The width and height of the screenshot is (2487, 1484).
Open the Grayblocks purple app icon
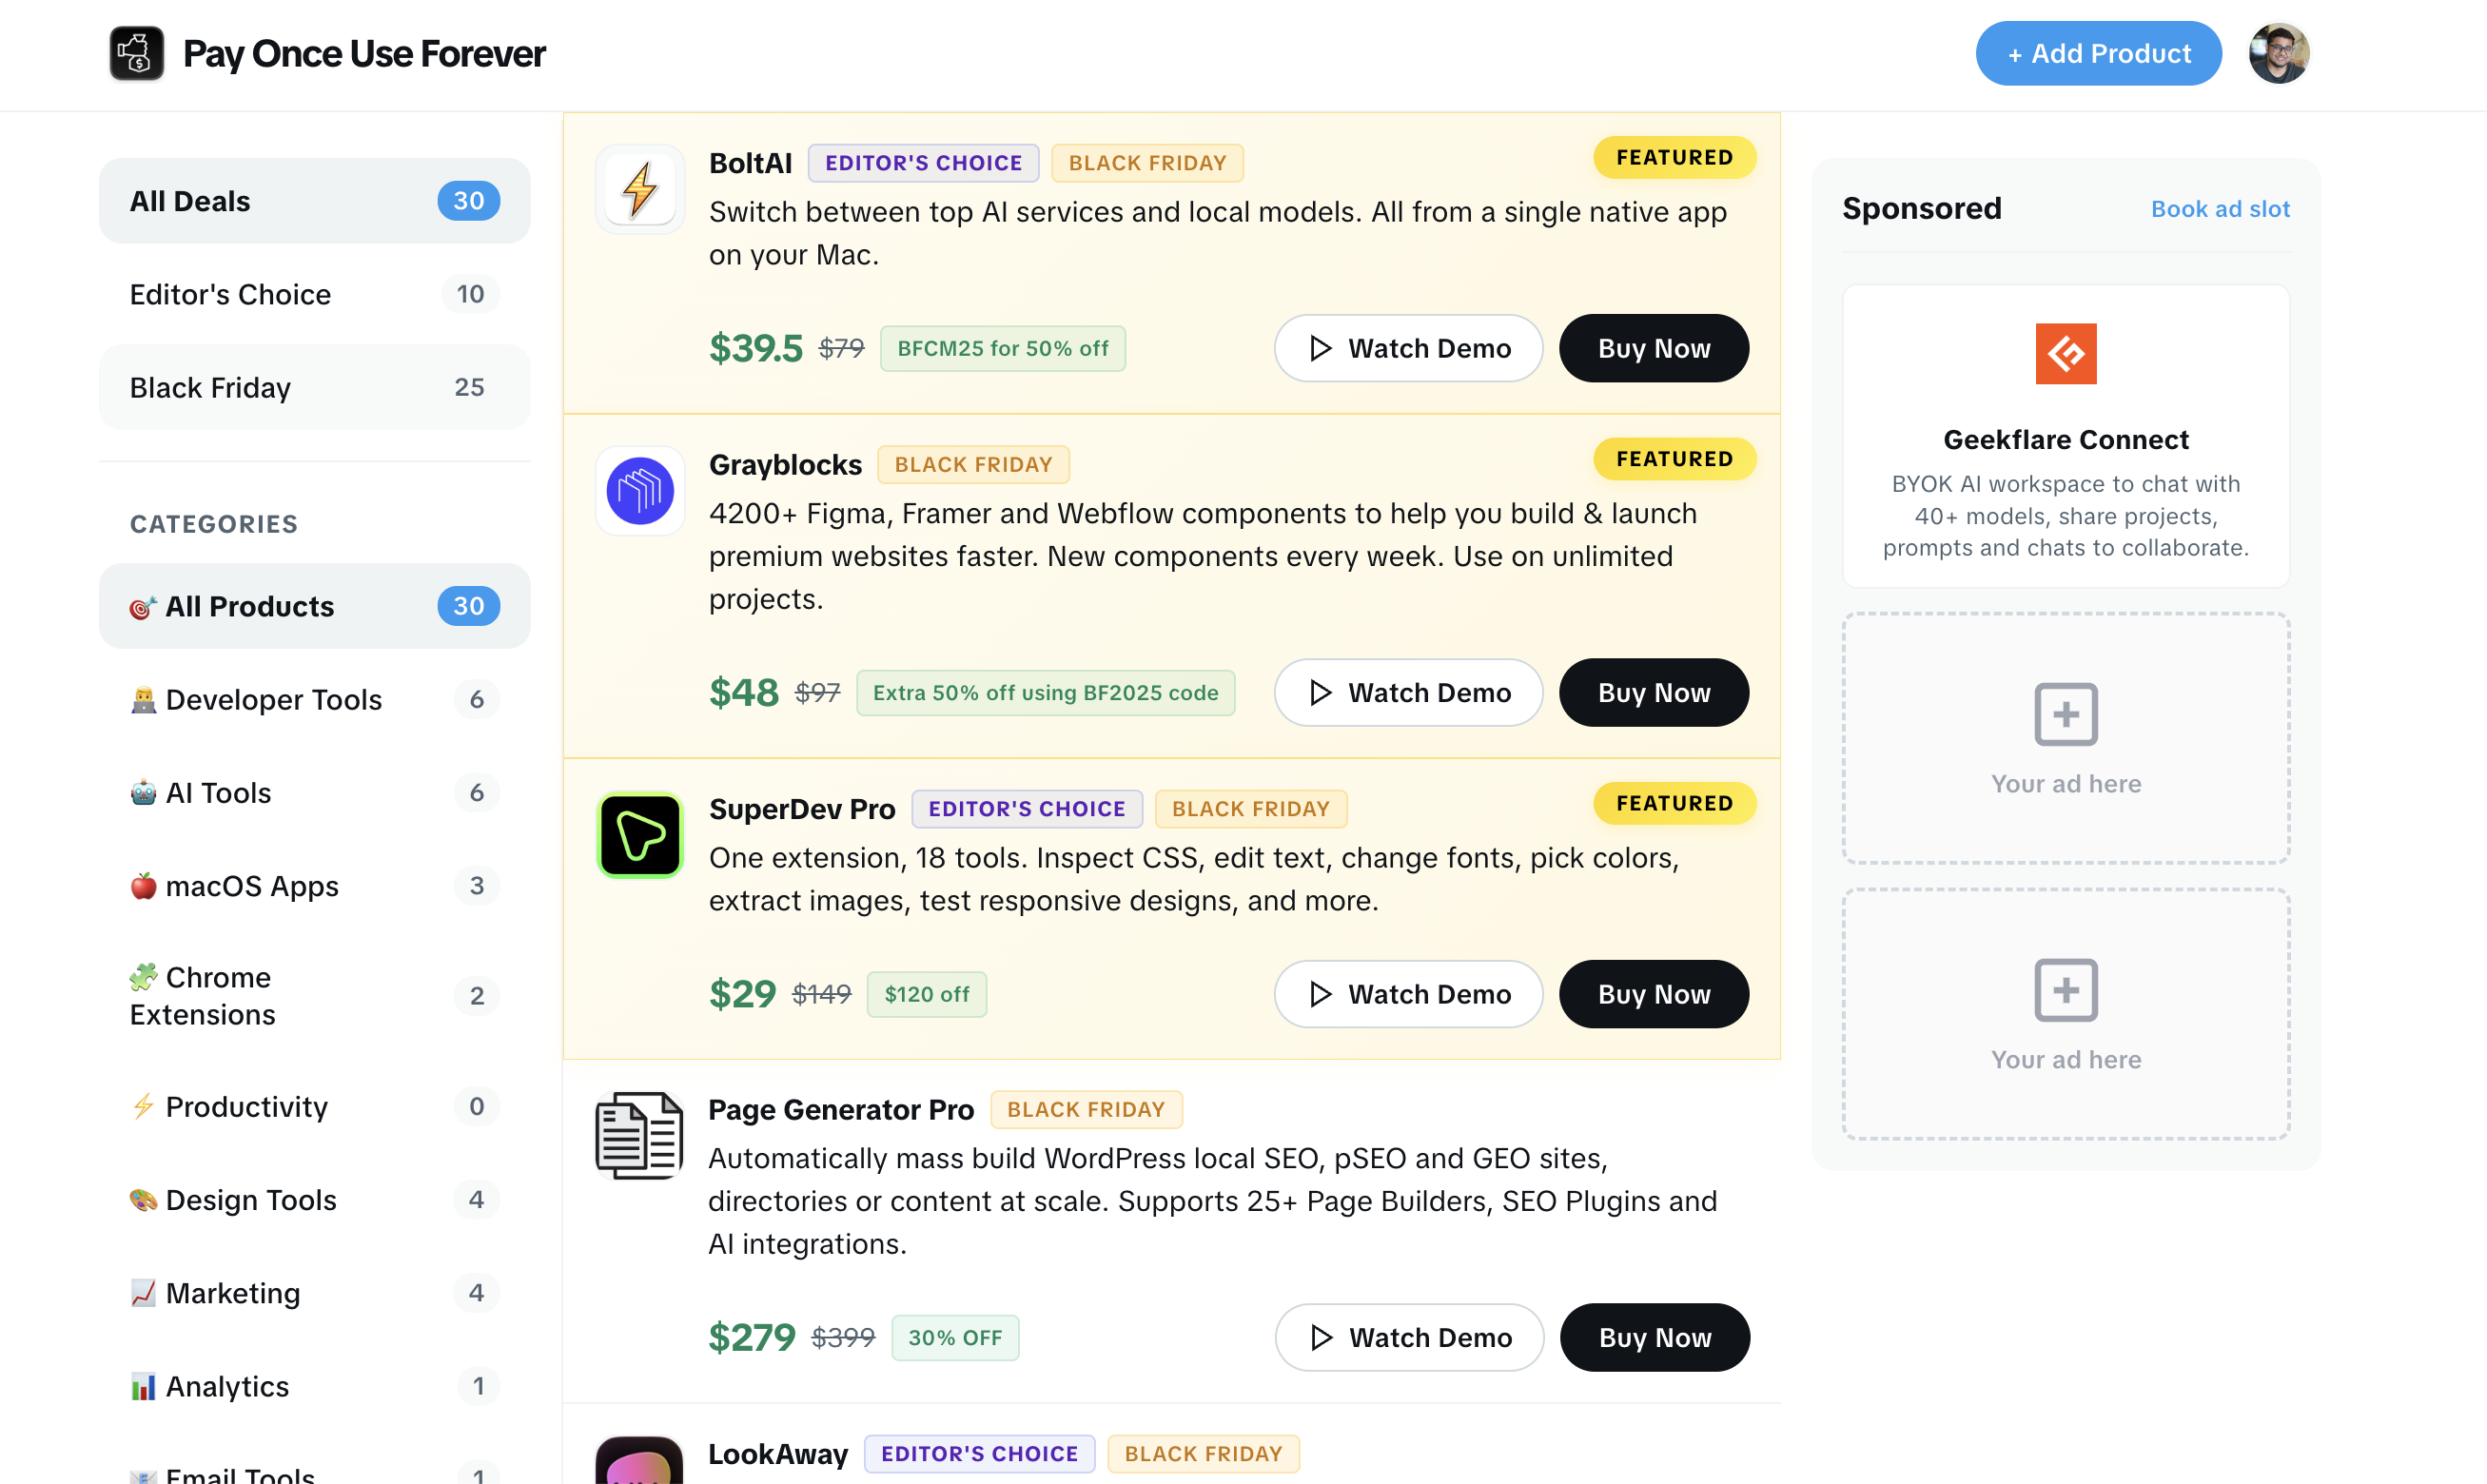(x=640, y=491)
